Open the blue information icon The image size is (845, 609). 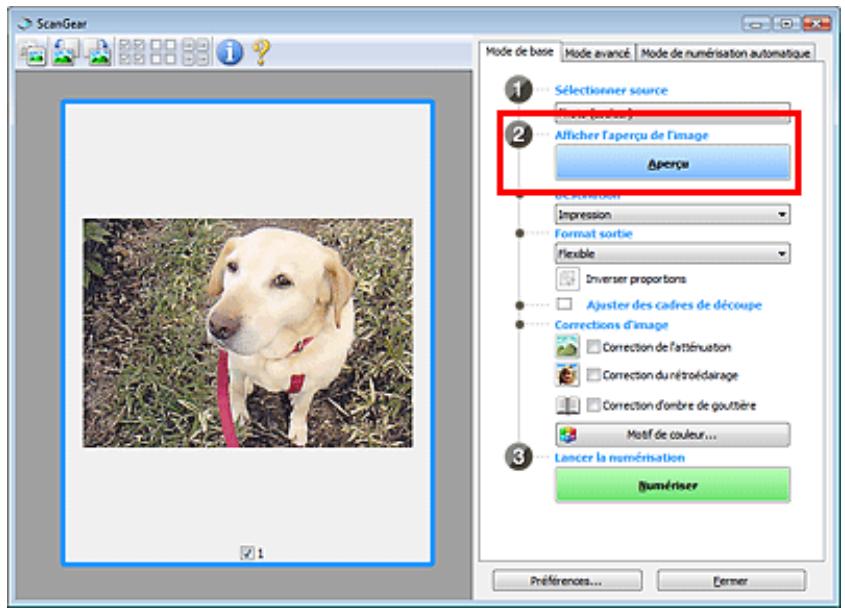230,52
